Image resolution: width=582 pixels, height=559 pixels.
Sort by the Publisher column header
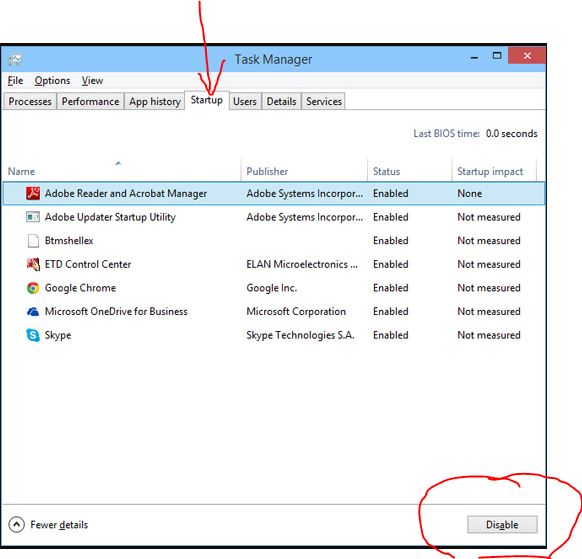tap(304, 171)
